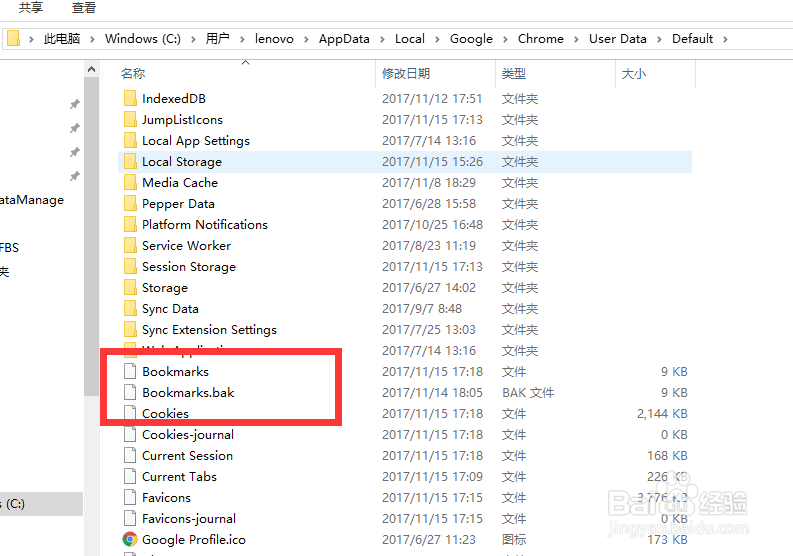Select Storage folder icon
The image size is (793, 556).
(x=130, y=287)
